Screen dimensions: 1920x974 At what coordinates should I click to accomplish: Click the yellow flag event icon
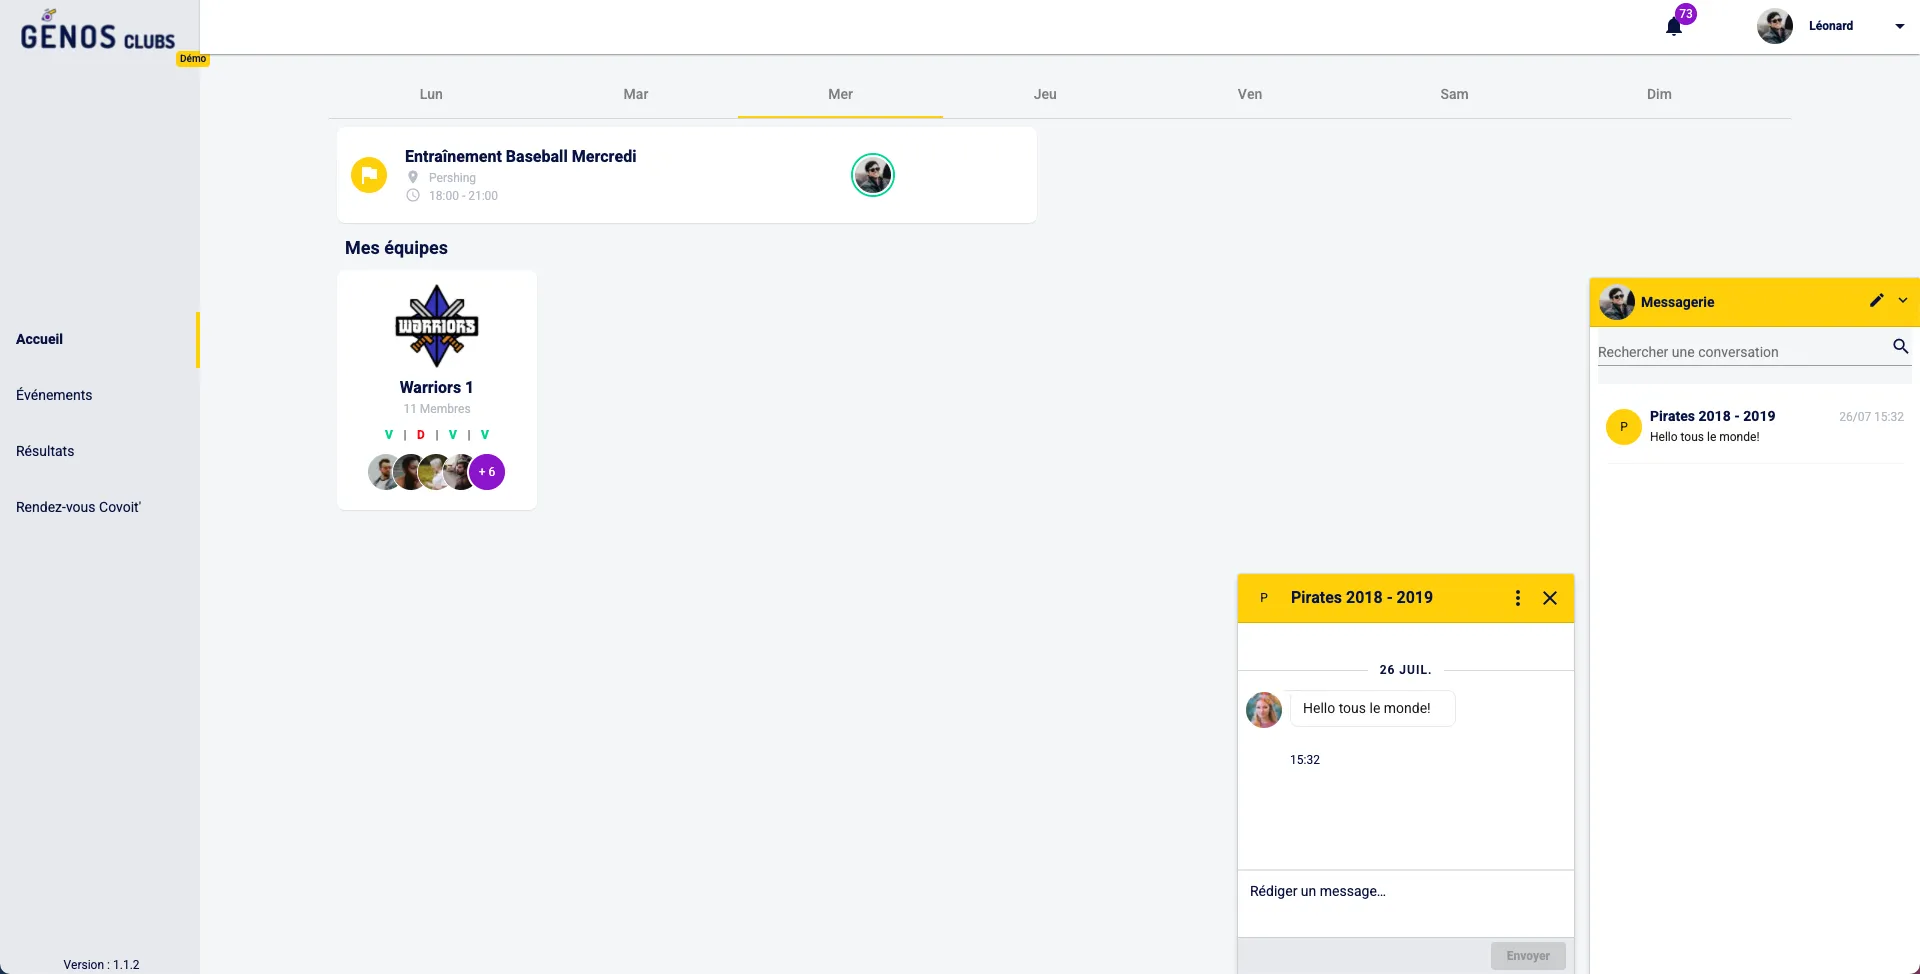369,175
